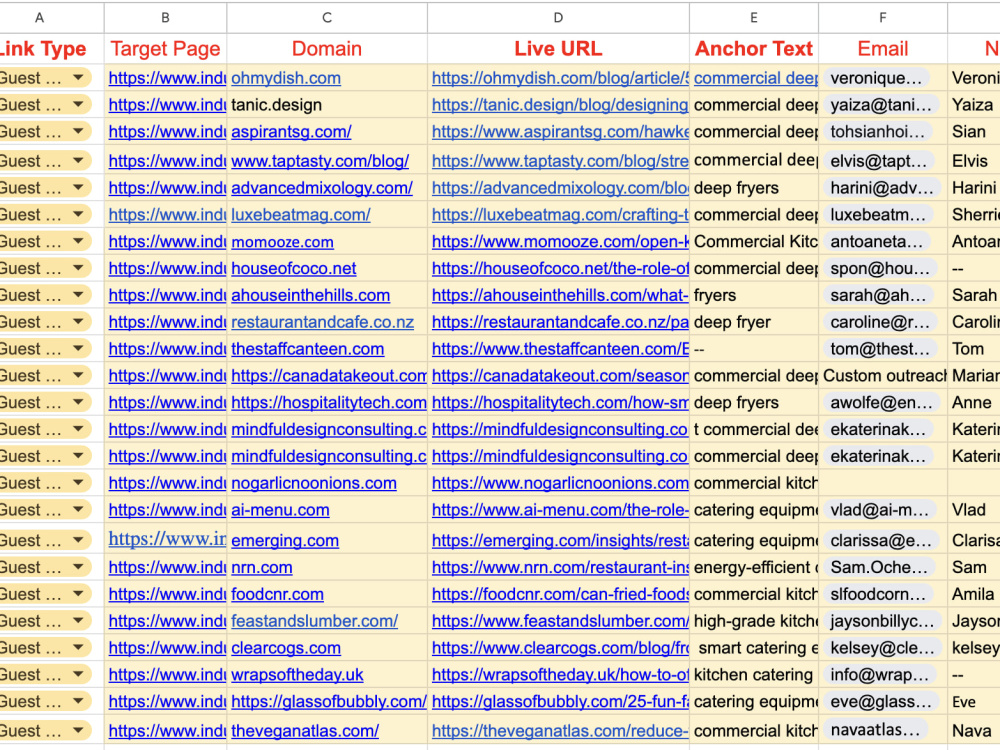The image size is (1000, 750).
Task: Open the nrn.com domain link
Action: pos(262,567)
